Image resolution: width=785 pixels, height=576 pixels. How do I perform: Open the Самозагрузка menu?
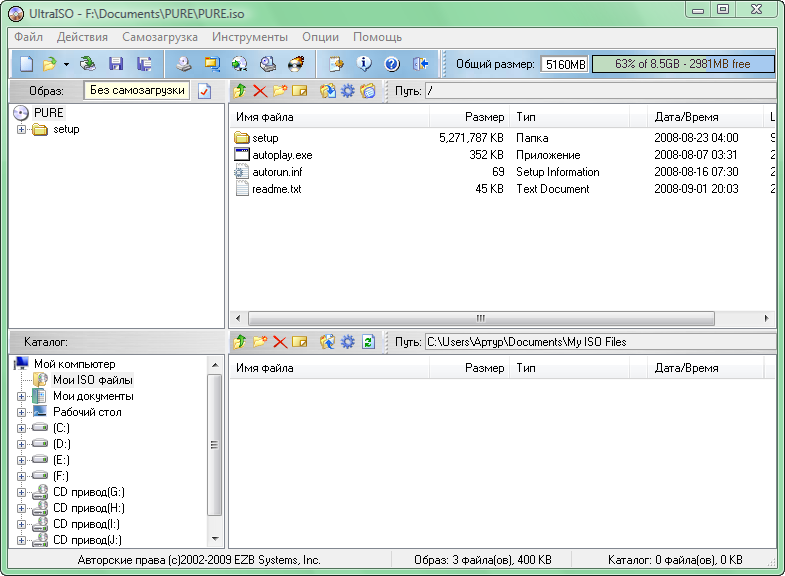160,37
